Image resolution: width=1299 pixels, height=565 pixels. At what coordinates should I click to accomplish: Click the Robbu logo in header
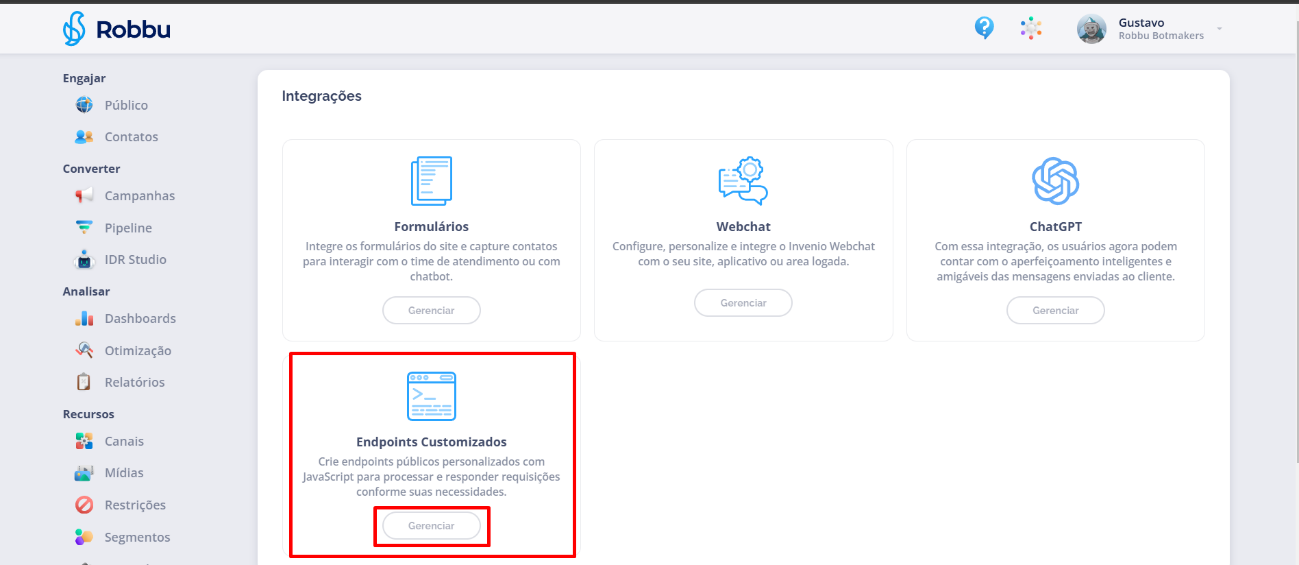(116, 30)
